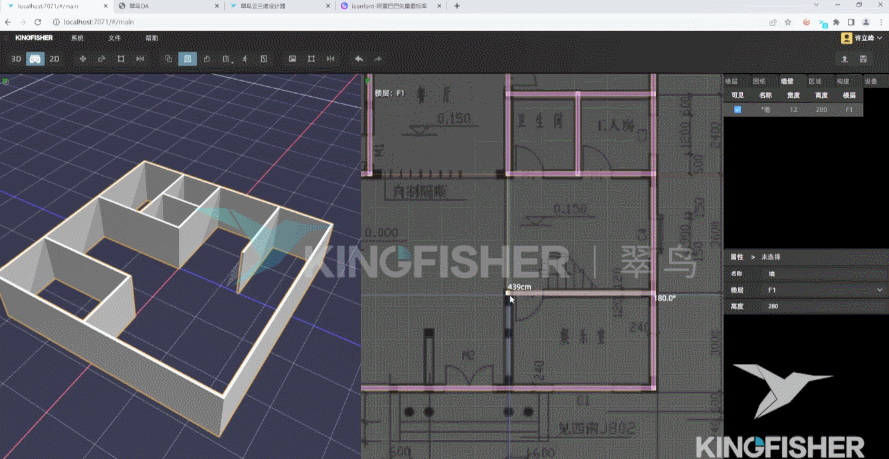The height and width of the screenshot is (459, 889).
Task: Open the 系统 menu
Action: pos(77,38)
